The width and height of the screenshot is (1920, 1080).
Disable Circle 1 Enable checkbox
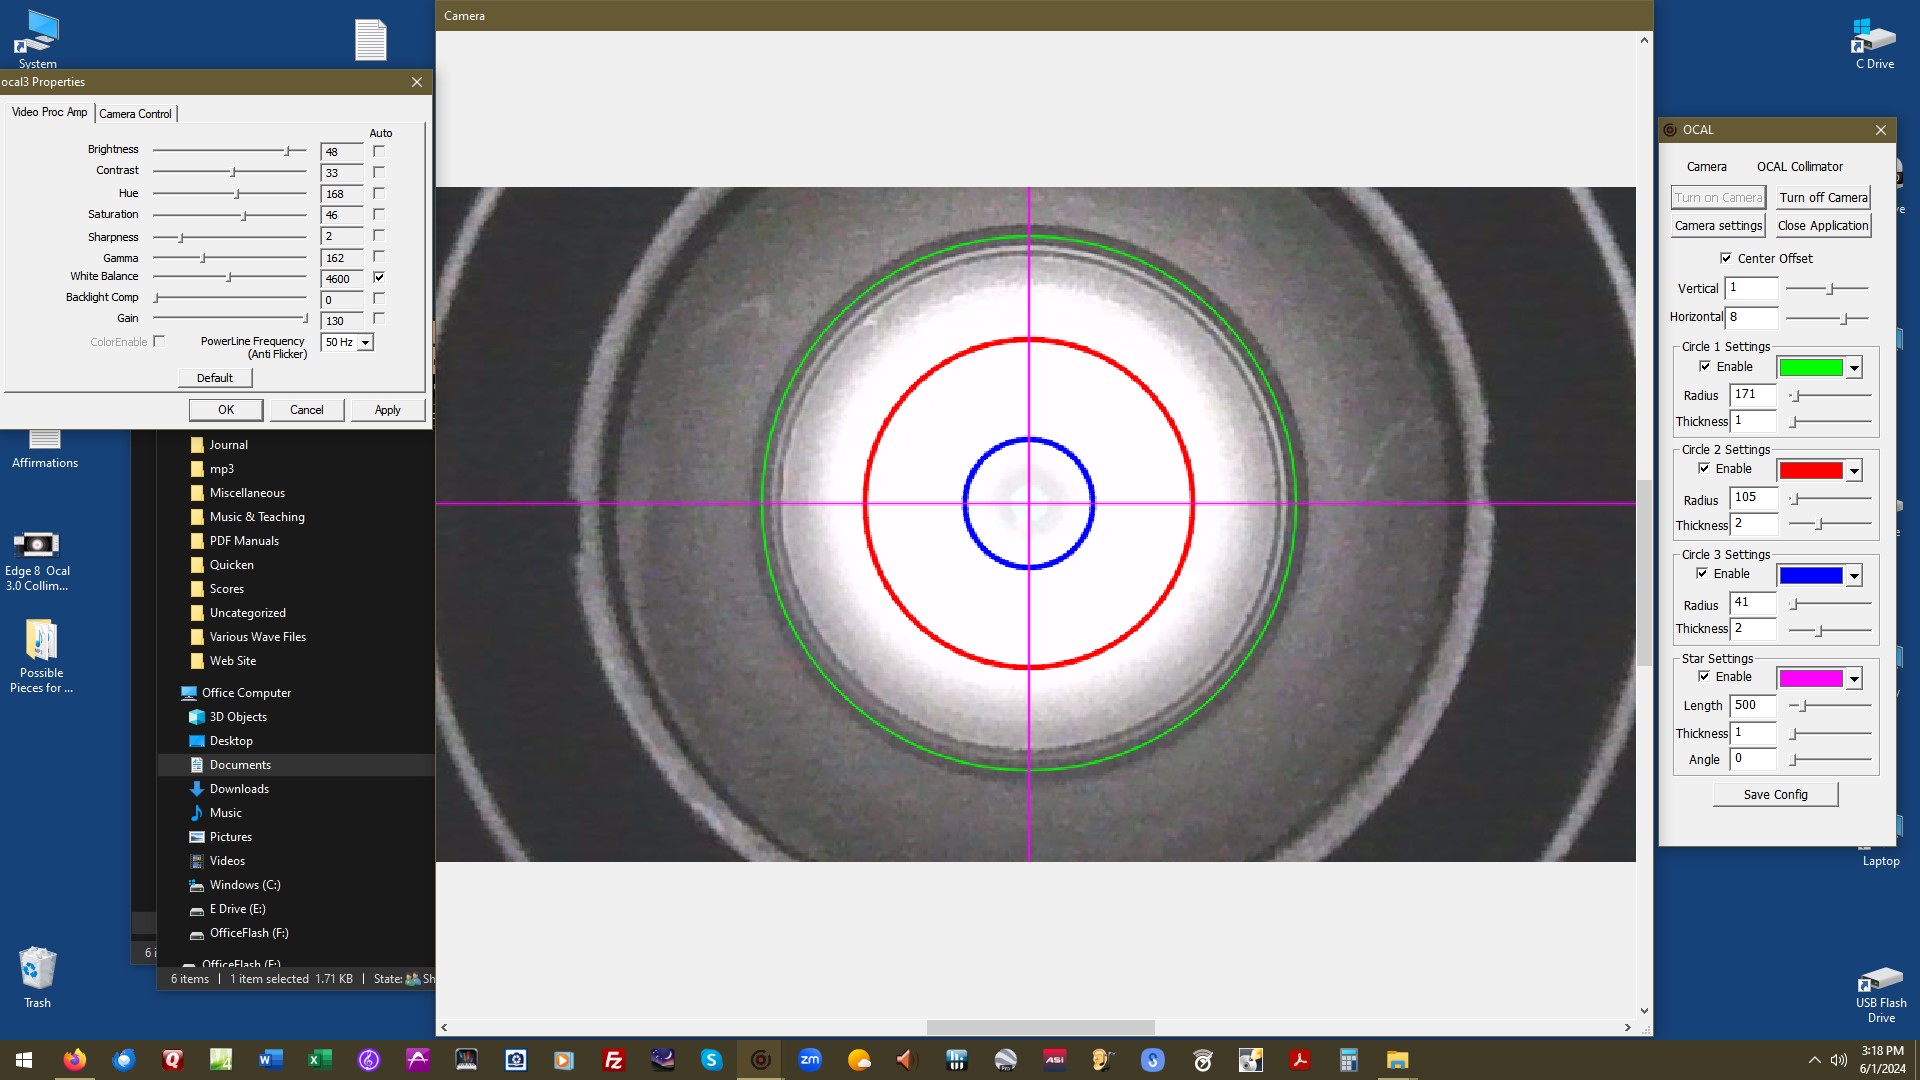click(x=1705, y=366)
